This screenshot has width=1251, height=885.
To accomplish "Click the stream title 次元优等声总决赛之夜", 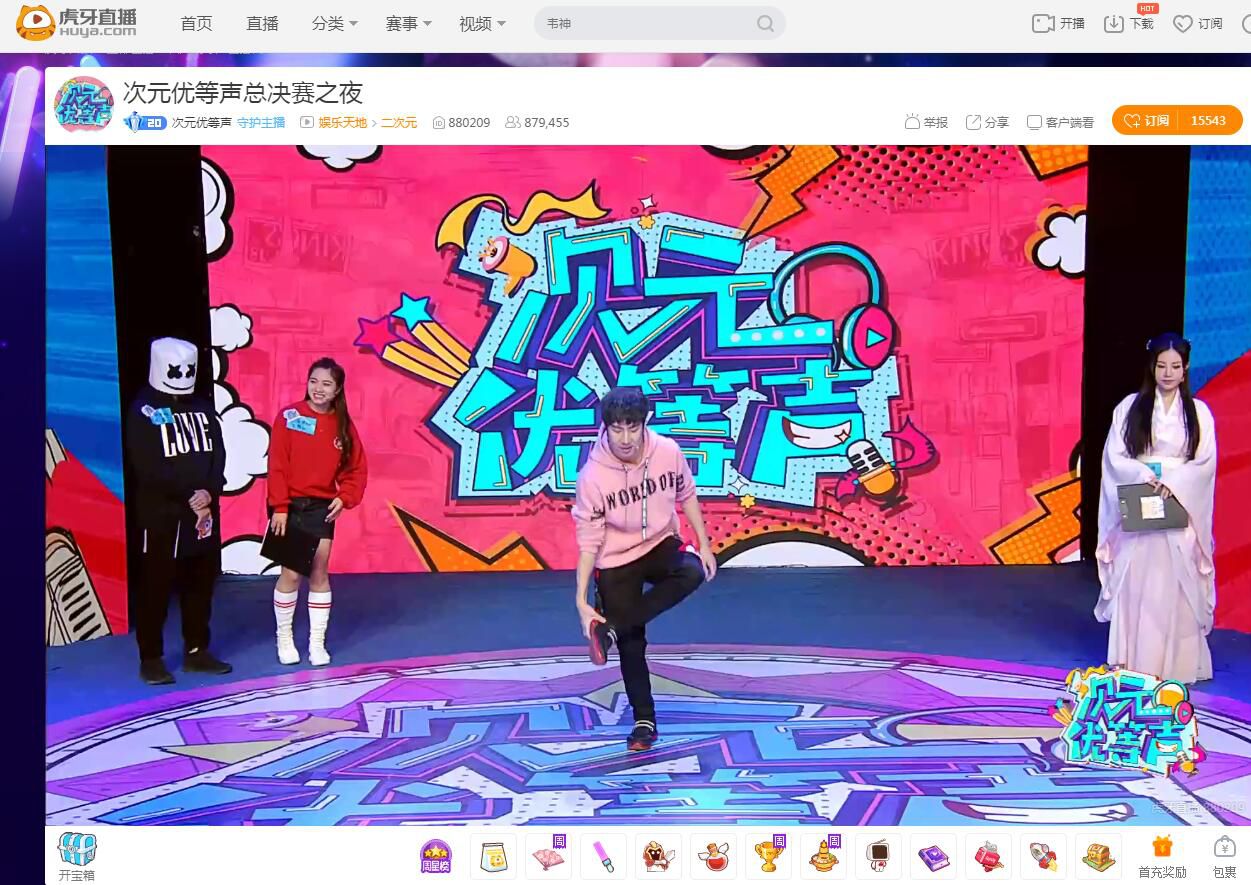I will pyautogui.click(x=243, y=93).
